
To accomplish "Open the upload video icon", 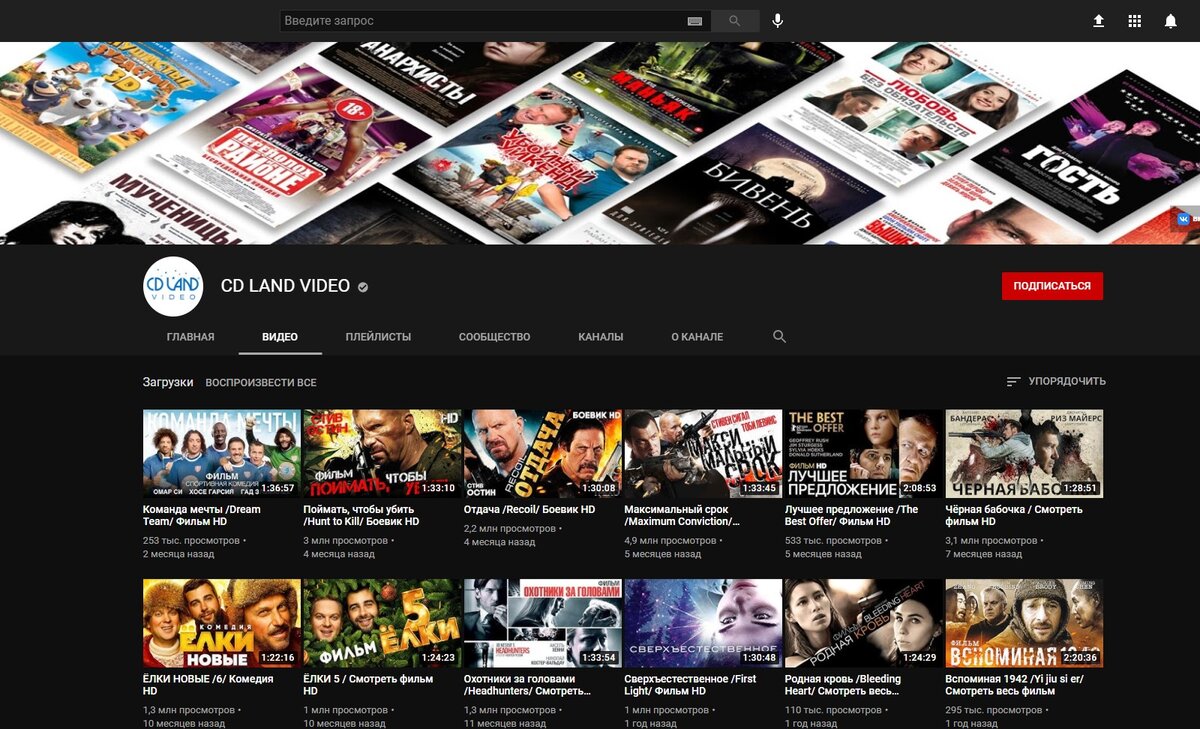I will 1098,21.
